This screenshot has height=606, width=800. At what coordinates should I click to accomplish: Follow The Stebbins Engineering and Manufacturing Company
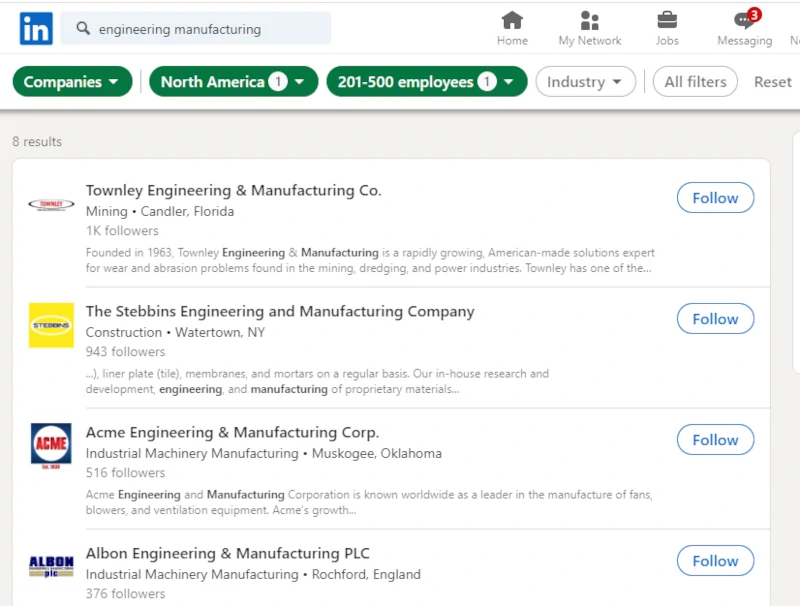pyautogui.click(x=715, y=319)
